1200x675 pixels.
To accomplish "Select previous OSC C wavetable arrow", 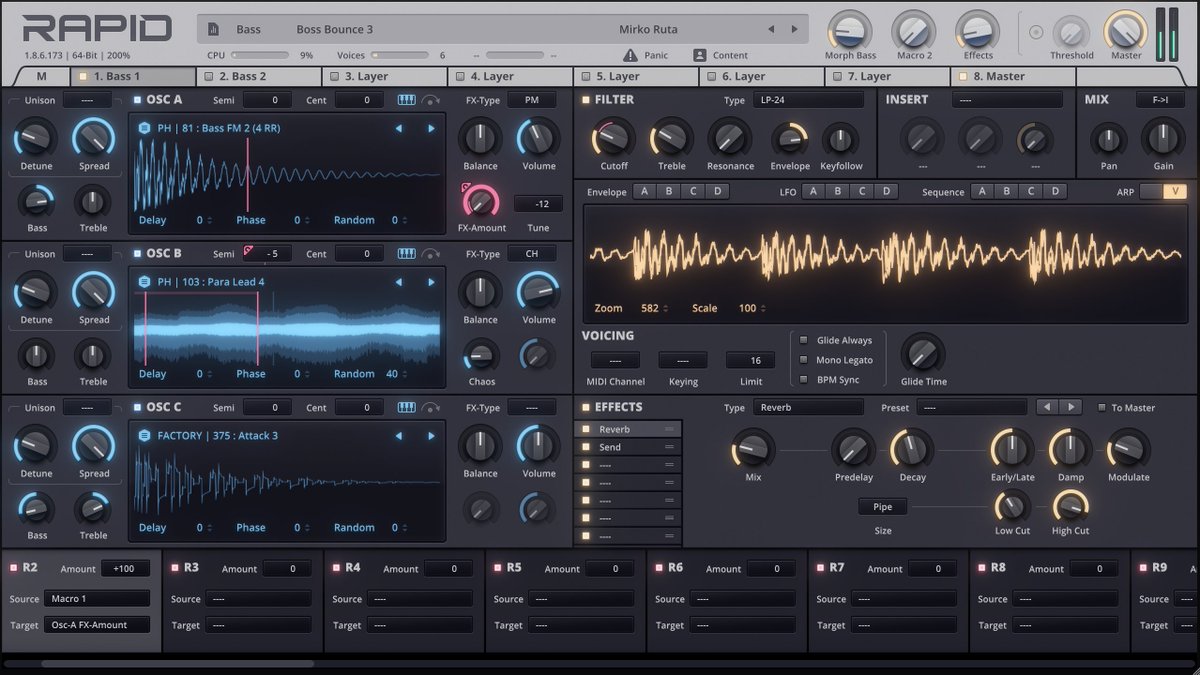I will (399, 436).
